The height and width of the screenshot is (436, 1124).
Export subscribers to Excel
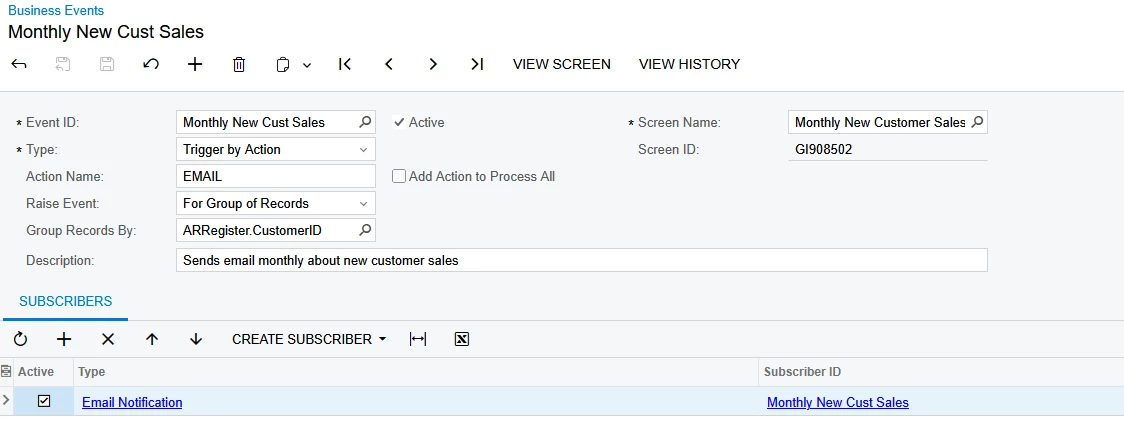coord(462,339)
